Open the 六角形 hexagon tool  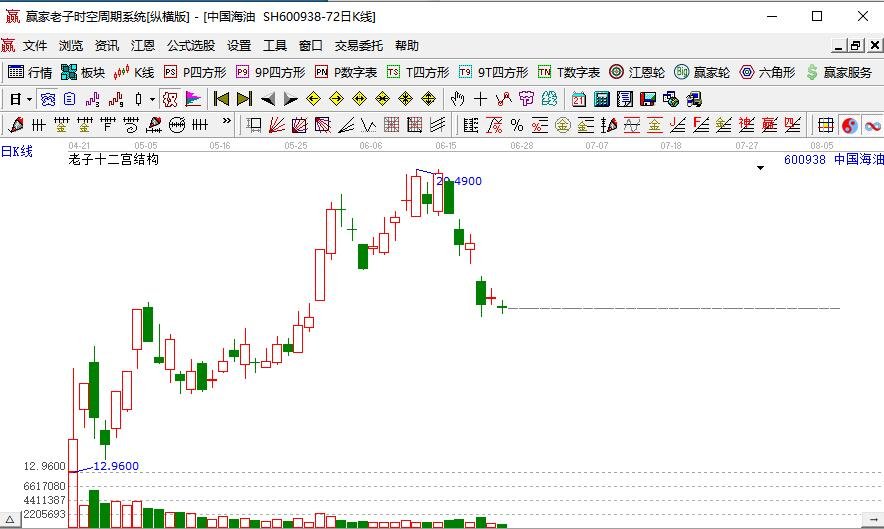pyautogui.click(x=767, y=72)
